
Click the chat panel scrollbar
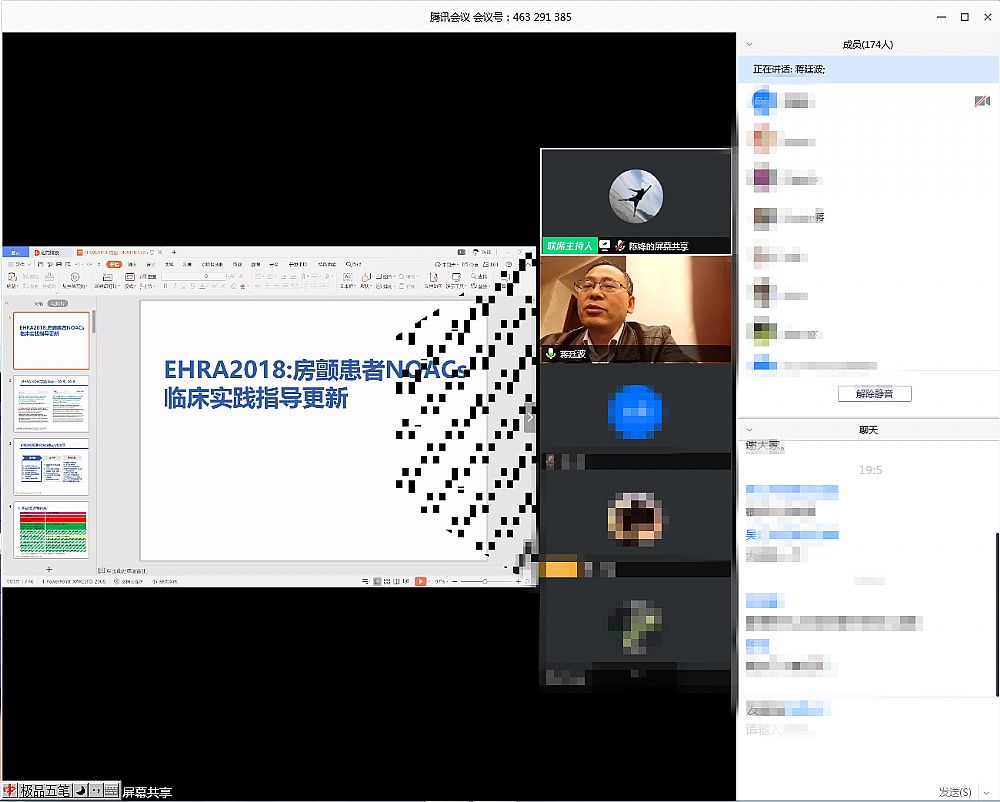(x=997, y=613)
